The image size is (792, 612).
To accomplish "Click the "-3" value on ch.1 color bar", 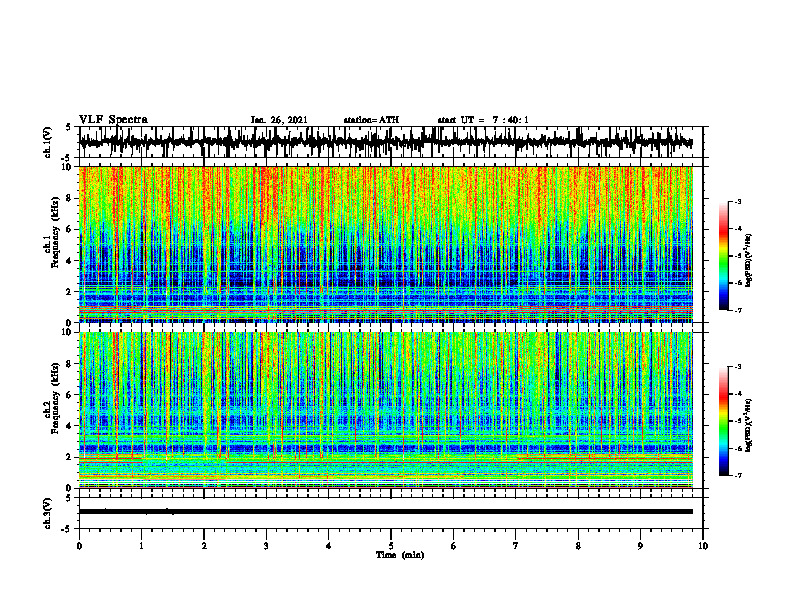I will click(738, 201).
